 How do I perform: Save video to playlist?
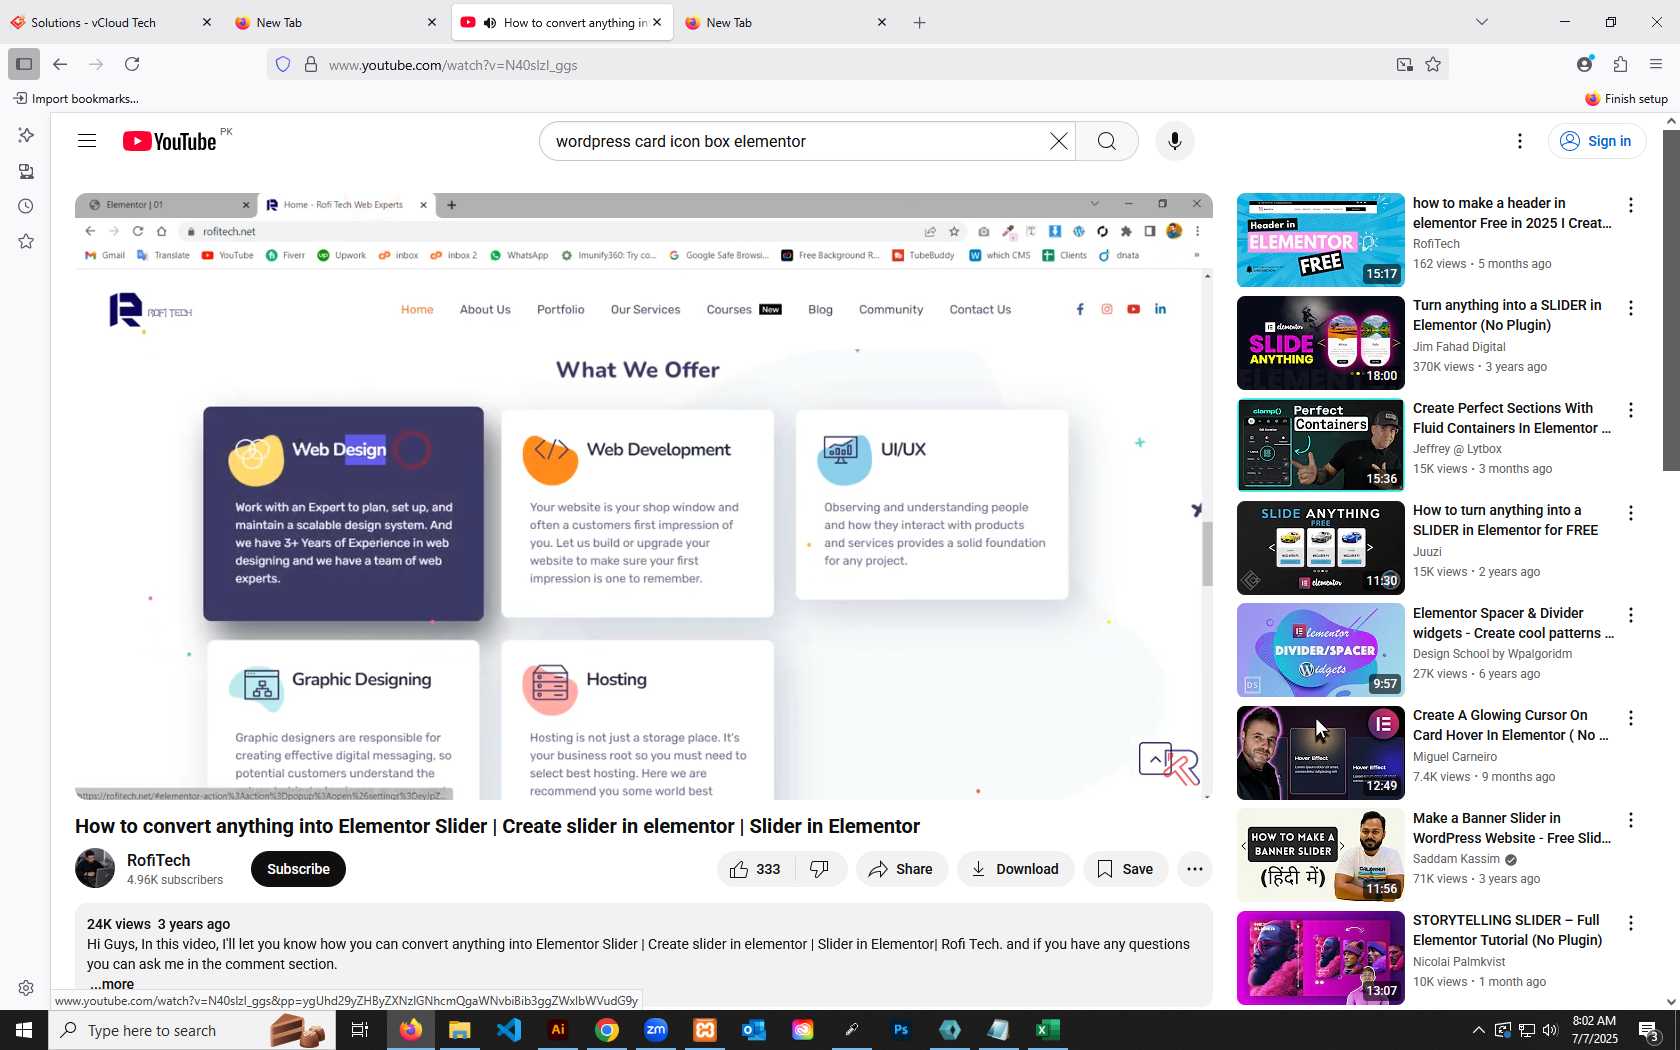point(1125,869)
